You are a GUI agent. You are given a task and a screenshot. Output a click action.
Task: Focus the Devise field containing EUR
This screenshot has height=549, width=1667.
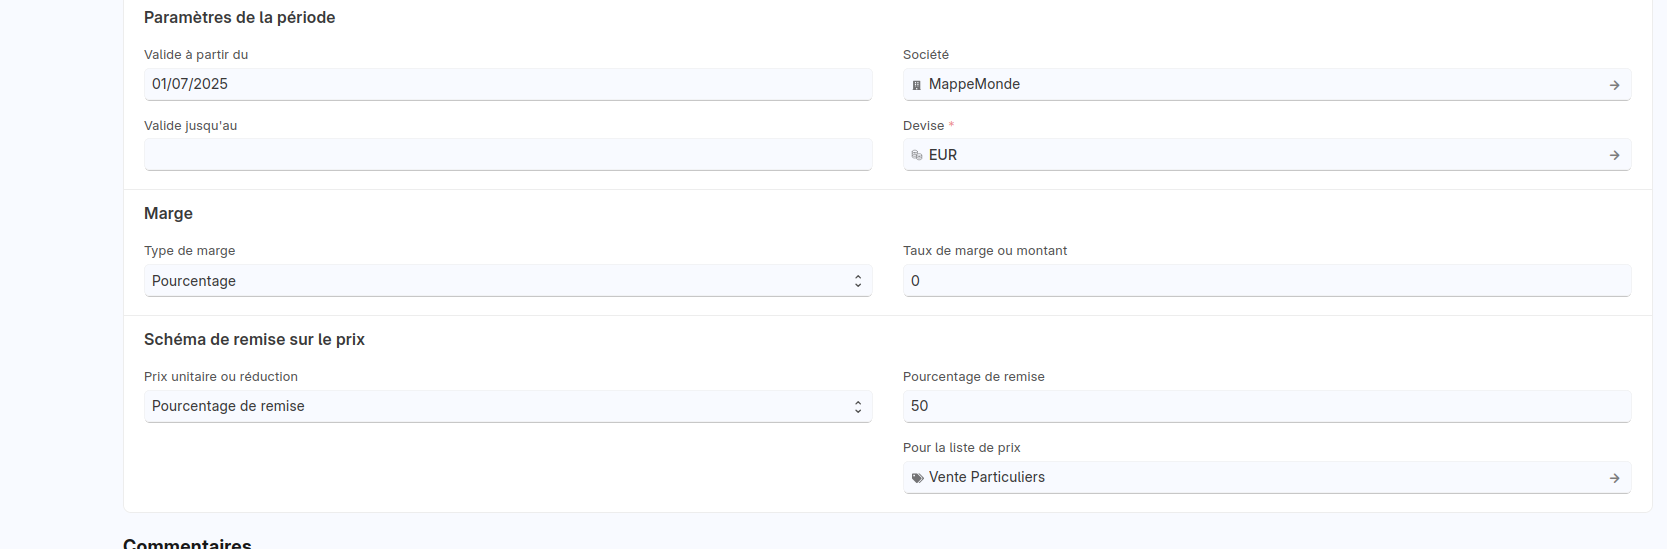pyautogui.click(x=1260, y=155)
